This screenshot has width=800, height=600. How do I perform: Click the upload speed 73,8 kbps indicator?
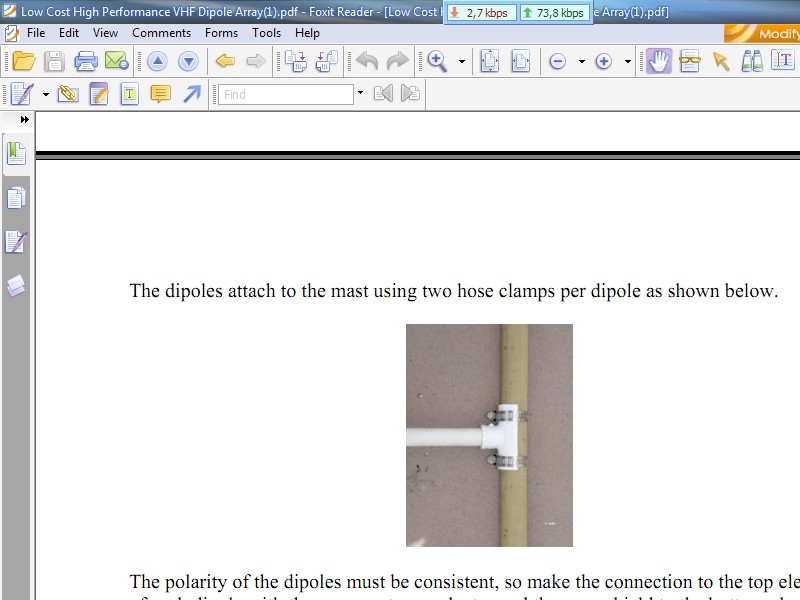pyautogui.click(x=554, y=13)
